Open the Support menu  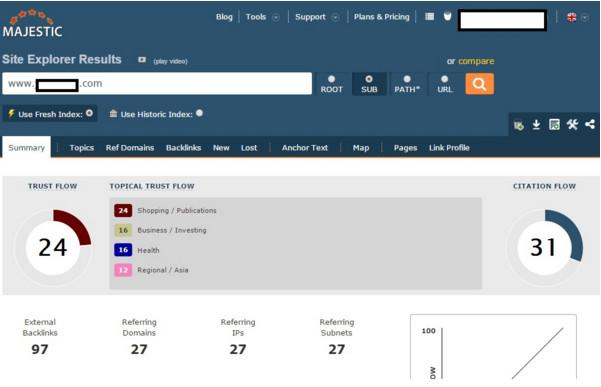point(310,17)
